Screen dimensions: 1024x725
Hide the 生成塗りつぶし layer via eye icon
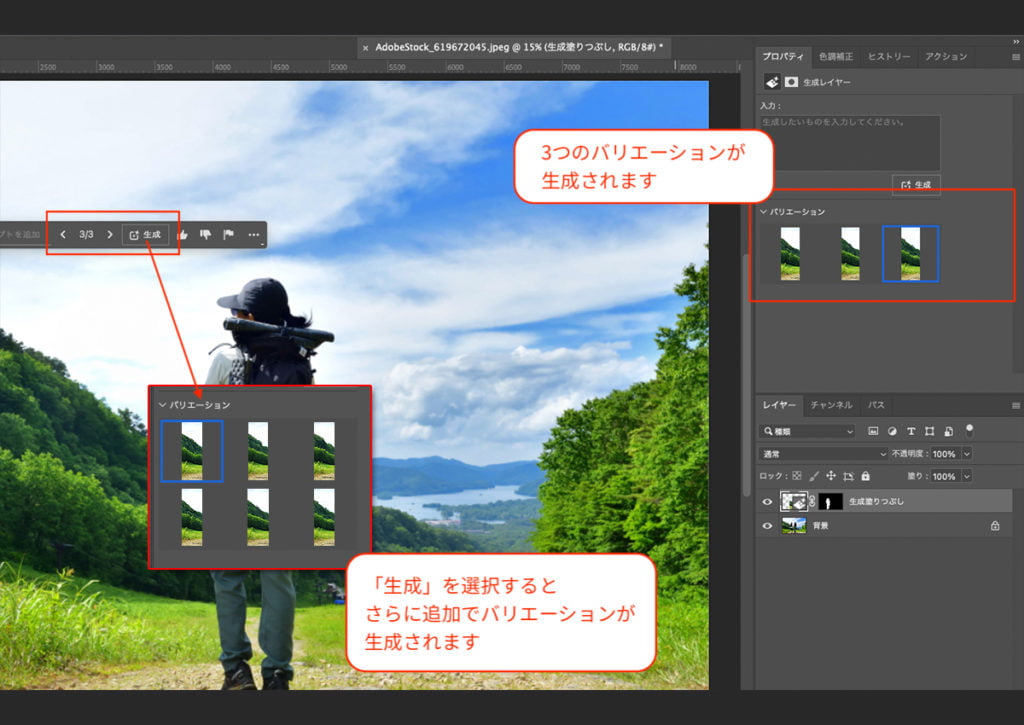768,501
